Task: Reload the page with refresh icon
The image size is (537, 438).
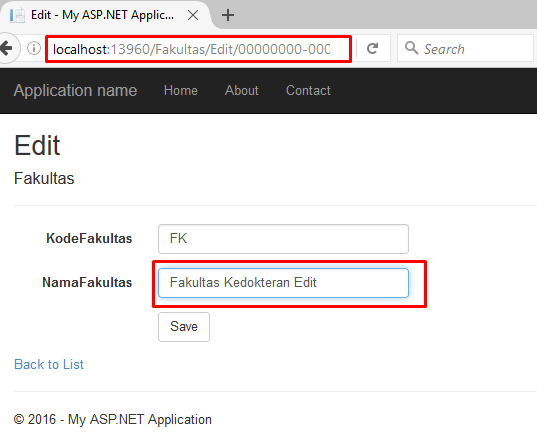Action: (x=373, y=49)
